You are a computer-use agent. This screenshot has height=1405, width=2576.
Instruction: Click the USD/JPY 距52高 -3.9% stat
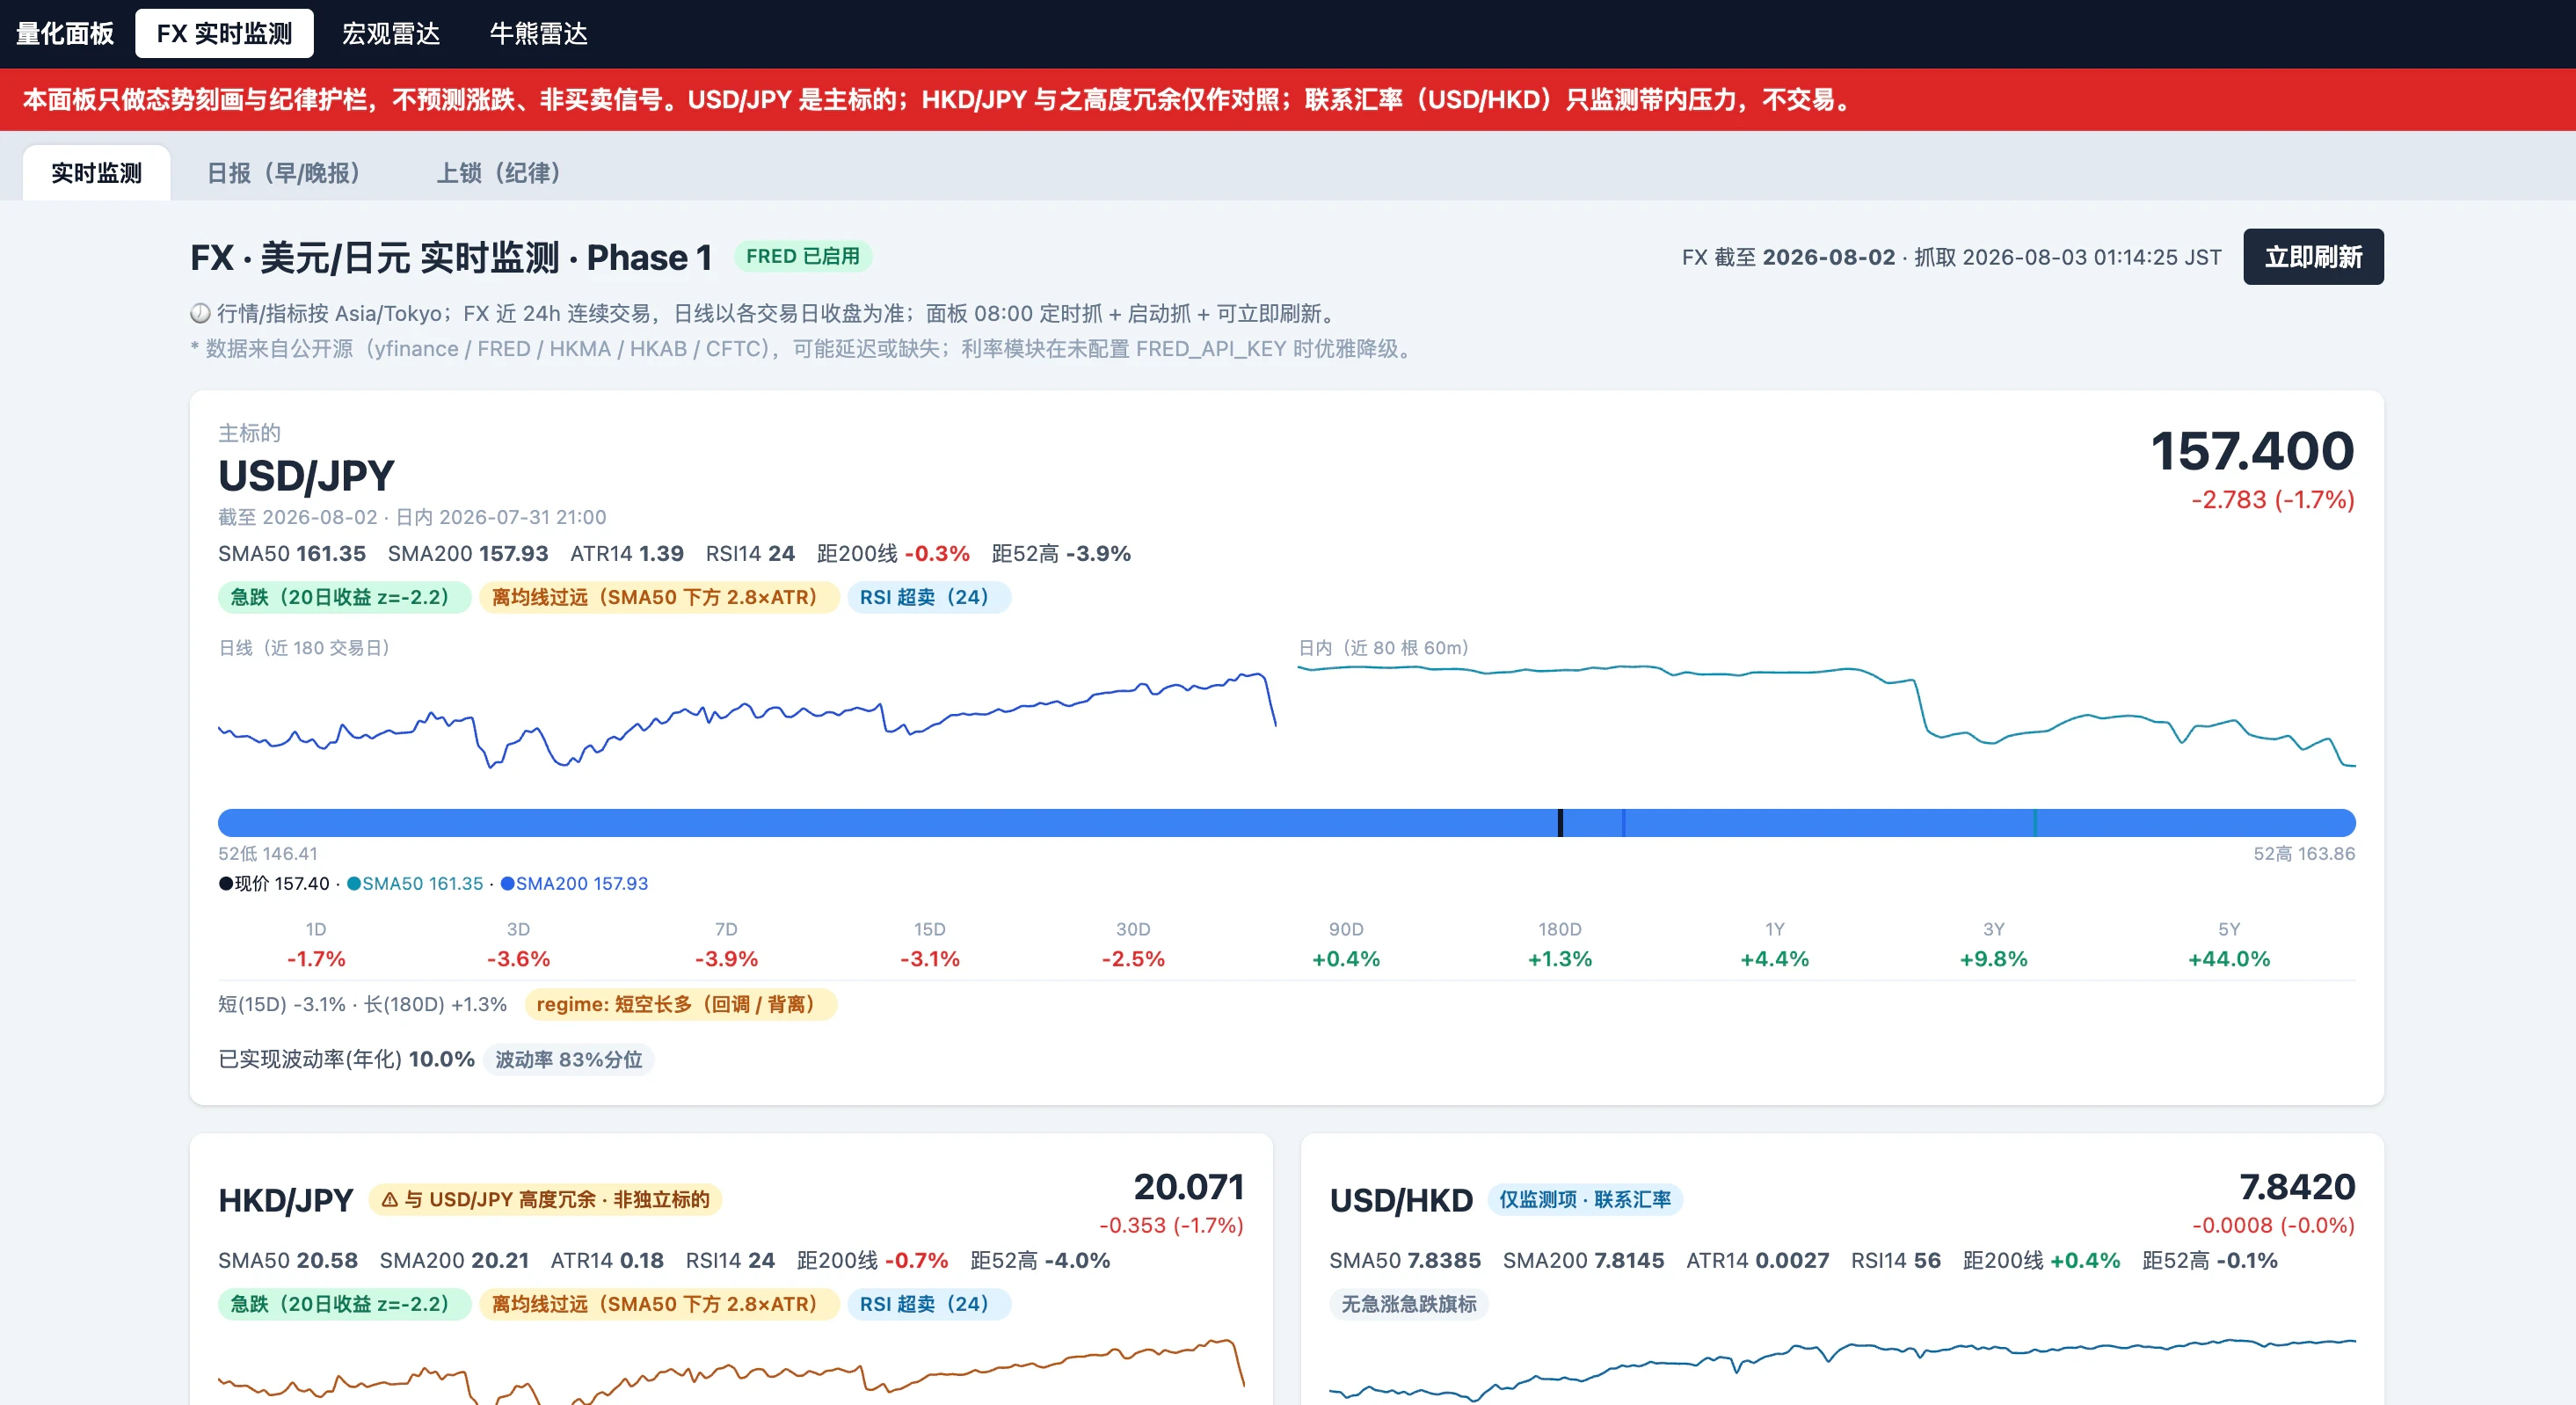1061,553
